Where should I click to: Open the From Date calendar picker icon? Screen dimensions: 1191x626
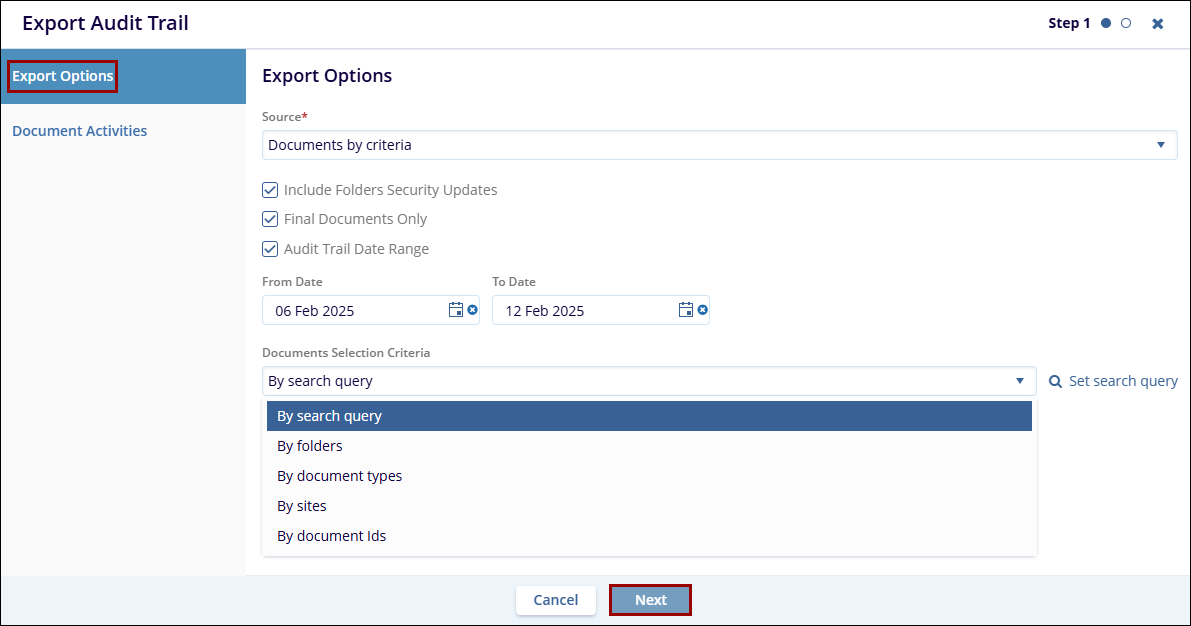456,310
